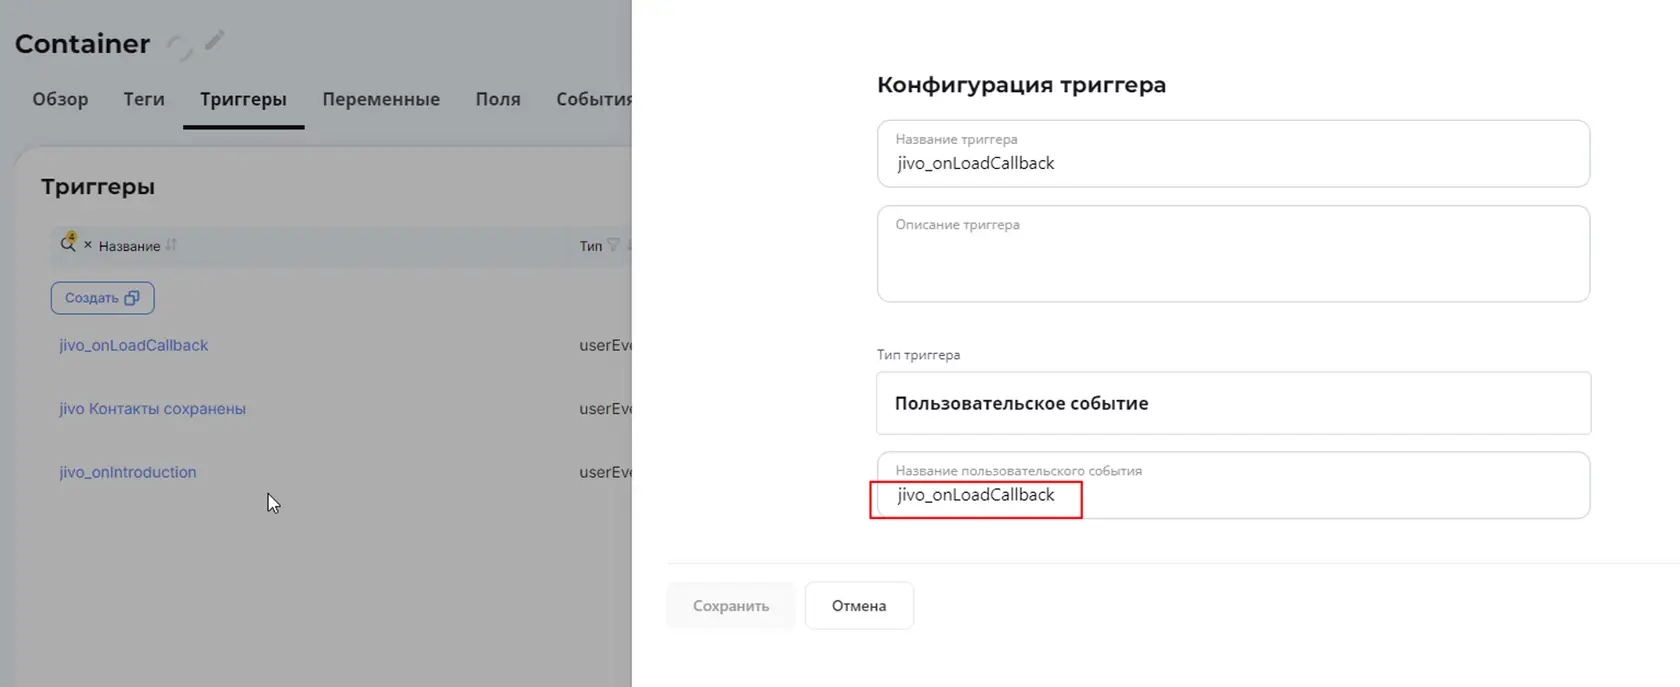This screenshot has width=1680, height=687.
Task: Click into the Описание триггера text area
Action: pos(1233,254)
